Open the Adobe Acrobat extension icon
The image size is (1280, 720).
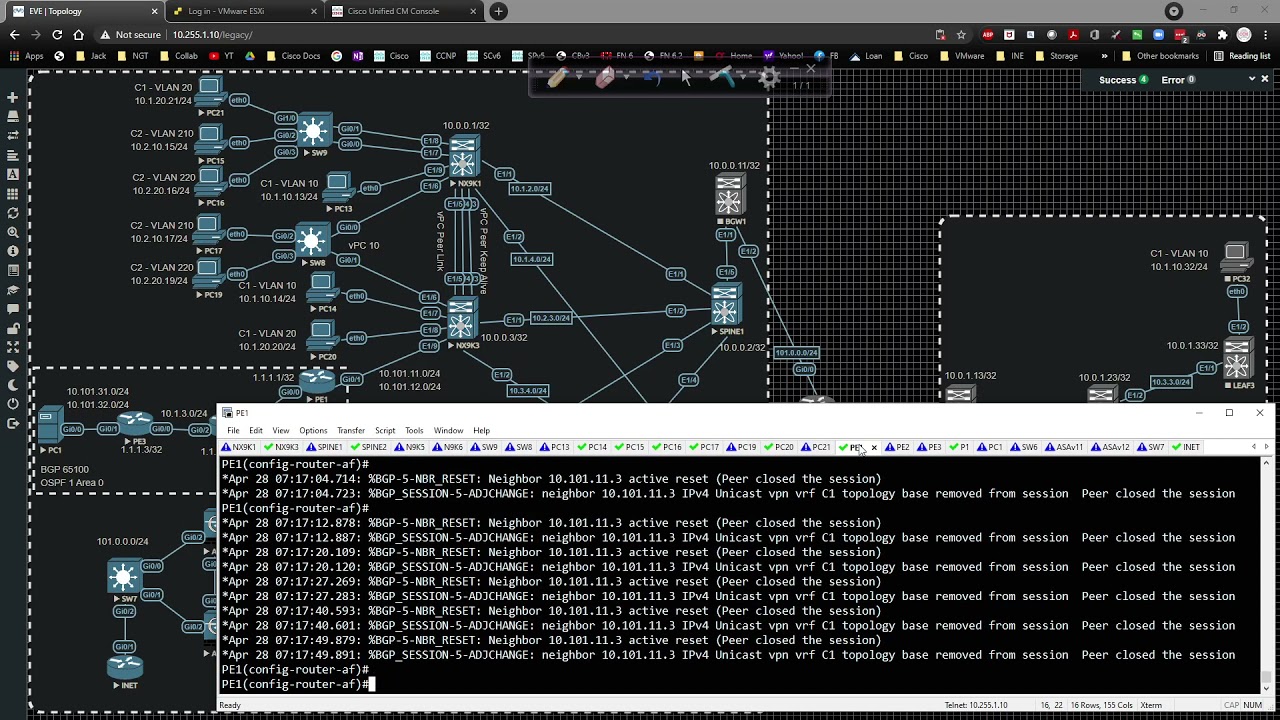1073,34
